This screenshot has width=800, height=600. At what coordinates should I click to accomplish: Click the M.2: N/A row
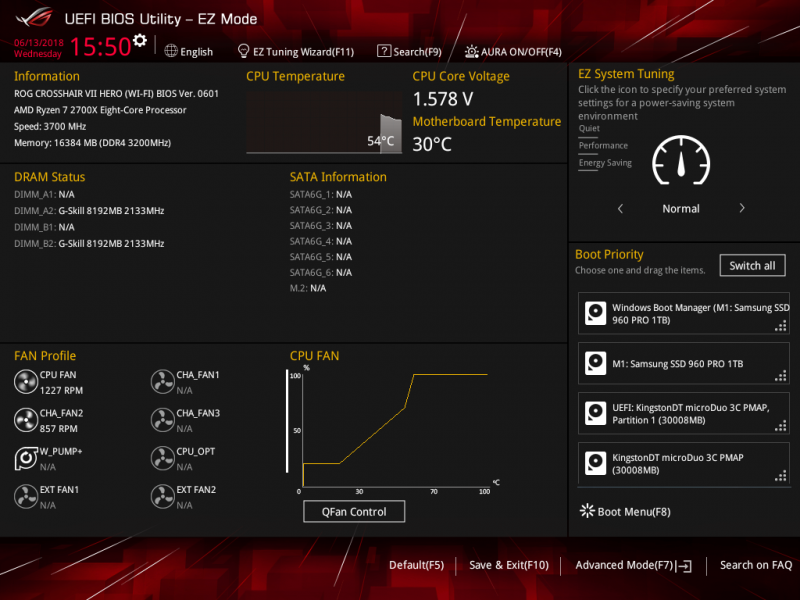click(x=308, y=288)
